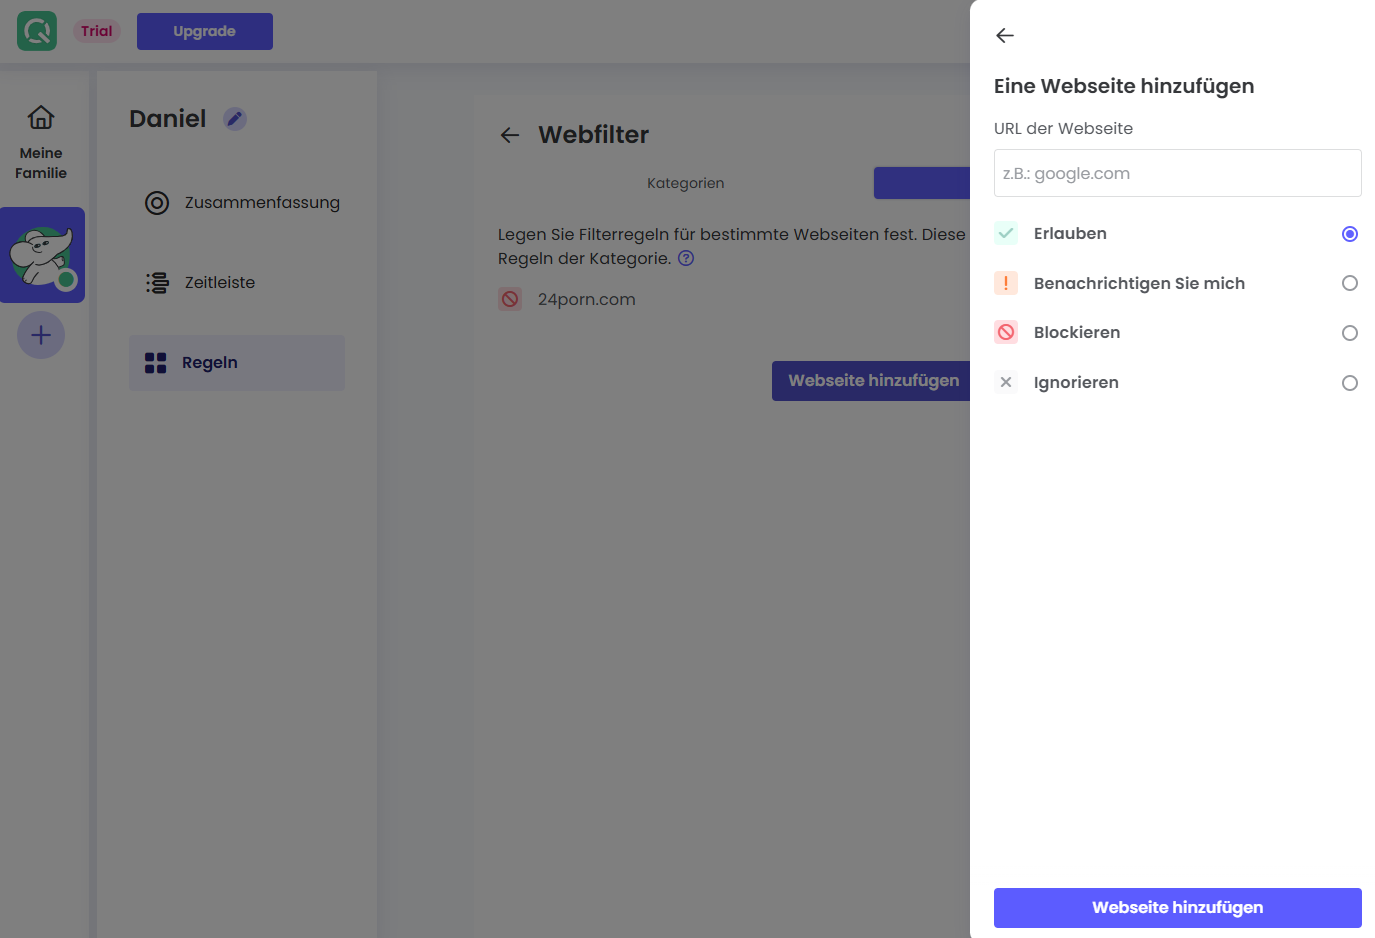Click the add child plus icon

(41, 335)
